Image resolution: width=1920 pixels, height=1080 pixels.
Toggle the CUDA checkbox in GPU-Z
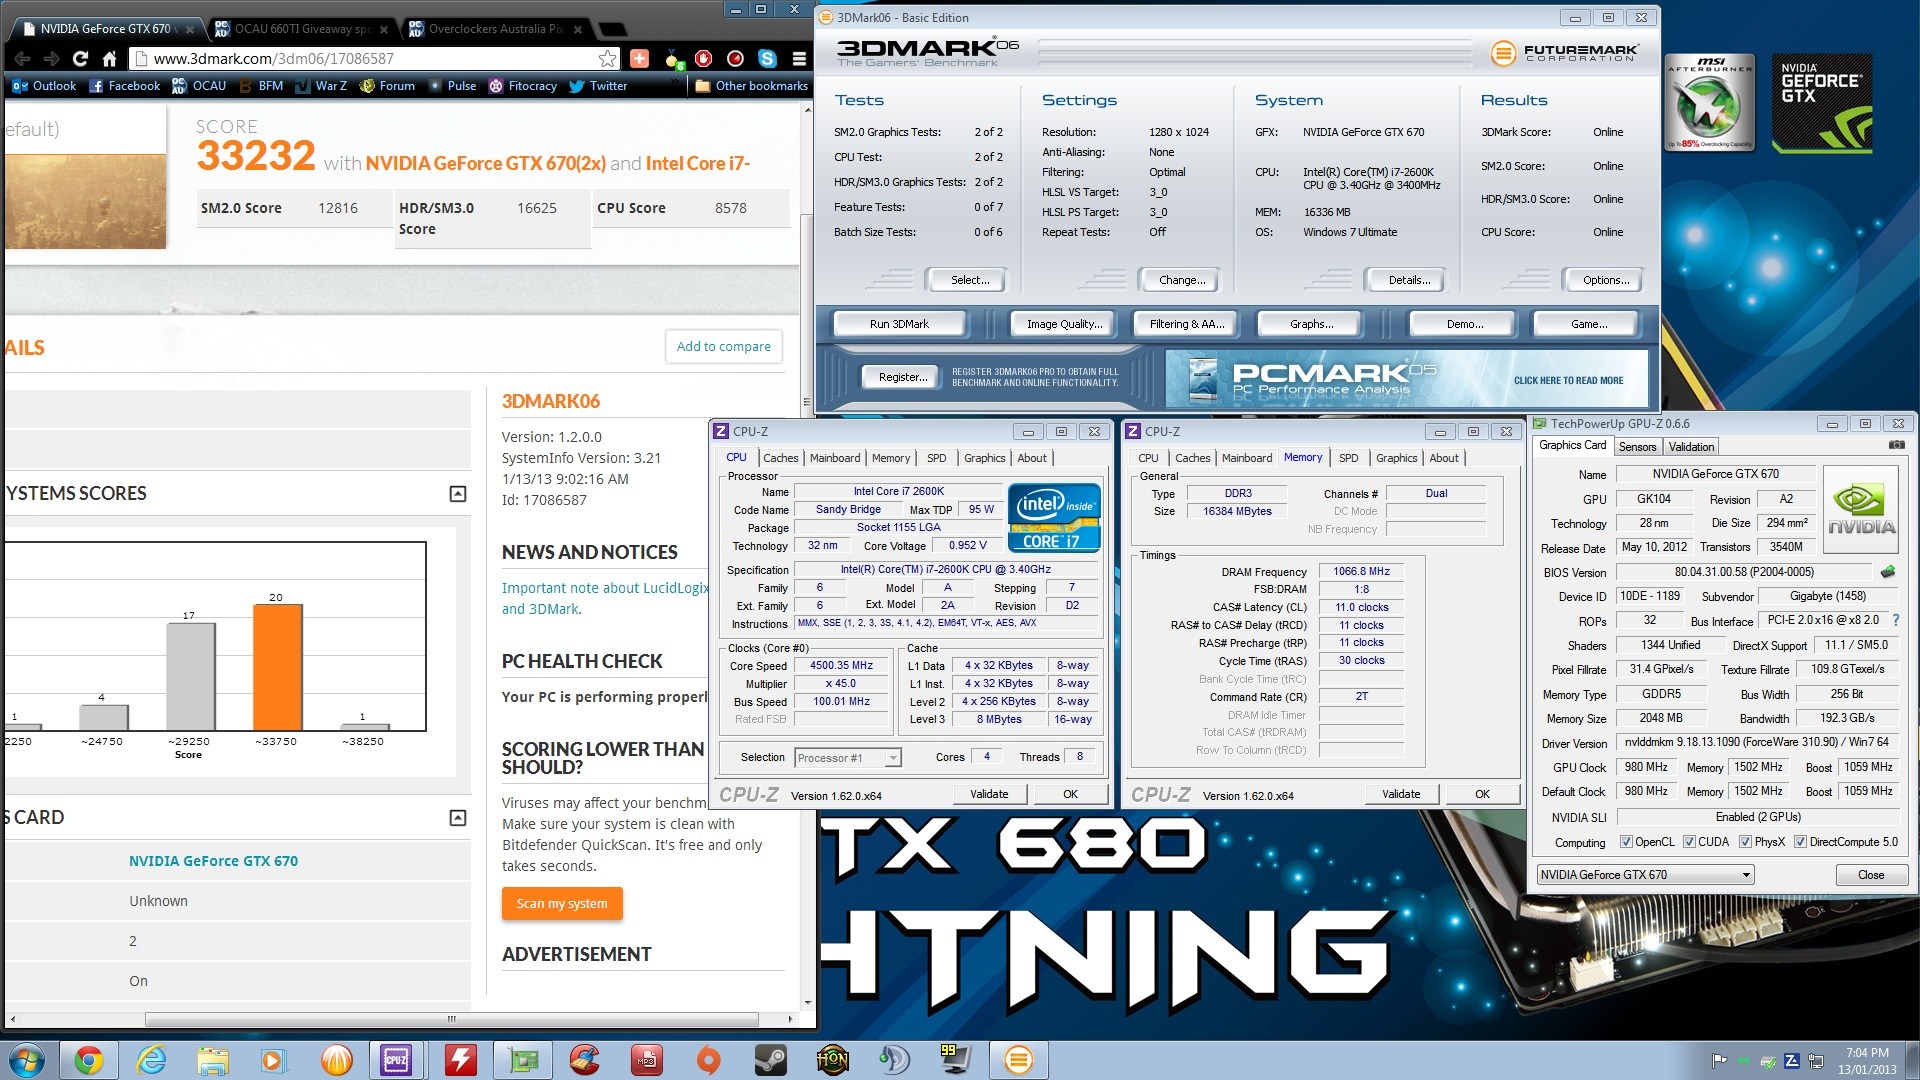1689,842
